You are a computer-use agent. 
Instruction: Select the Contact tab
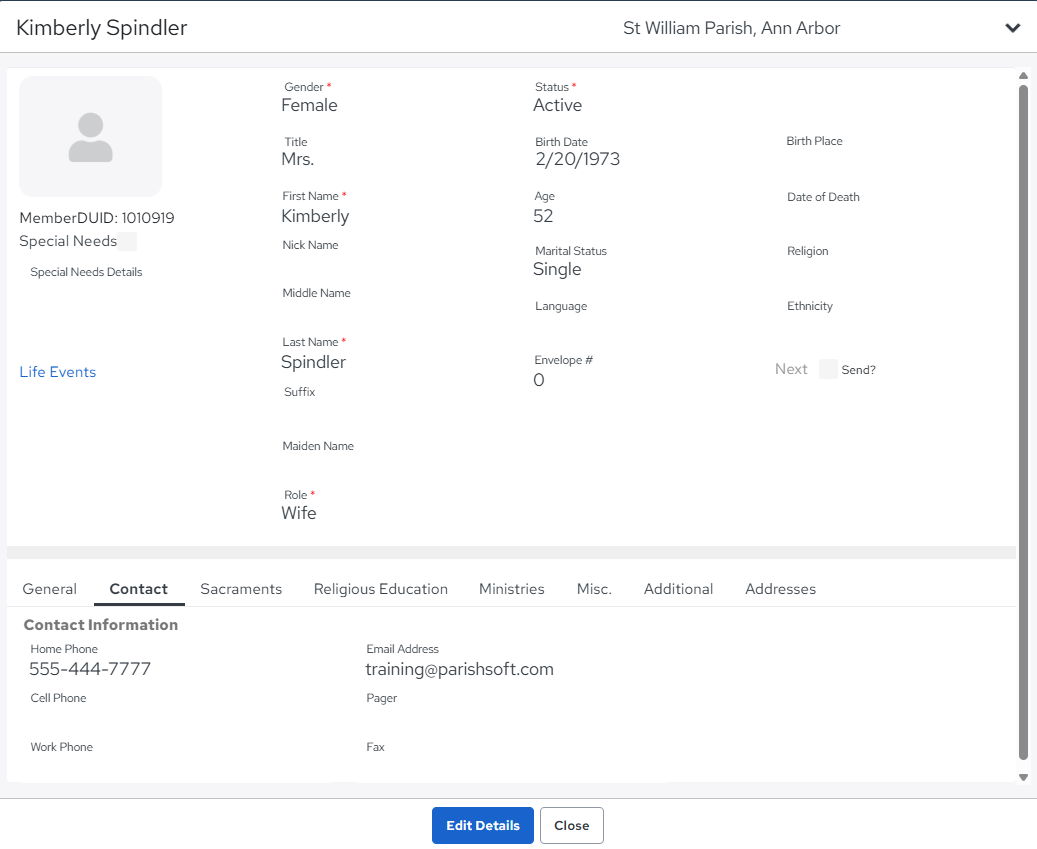[139, 588]
